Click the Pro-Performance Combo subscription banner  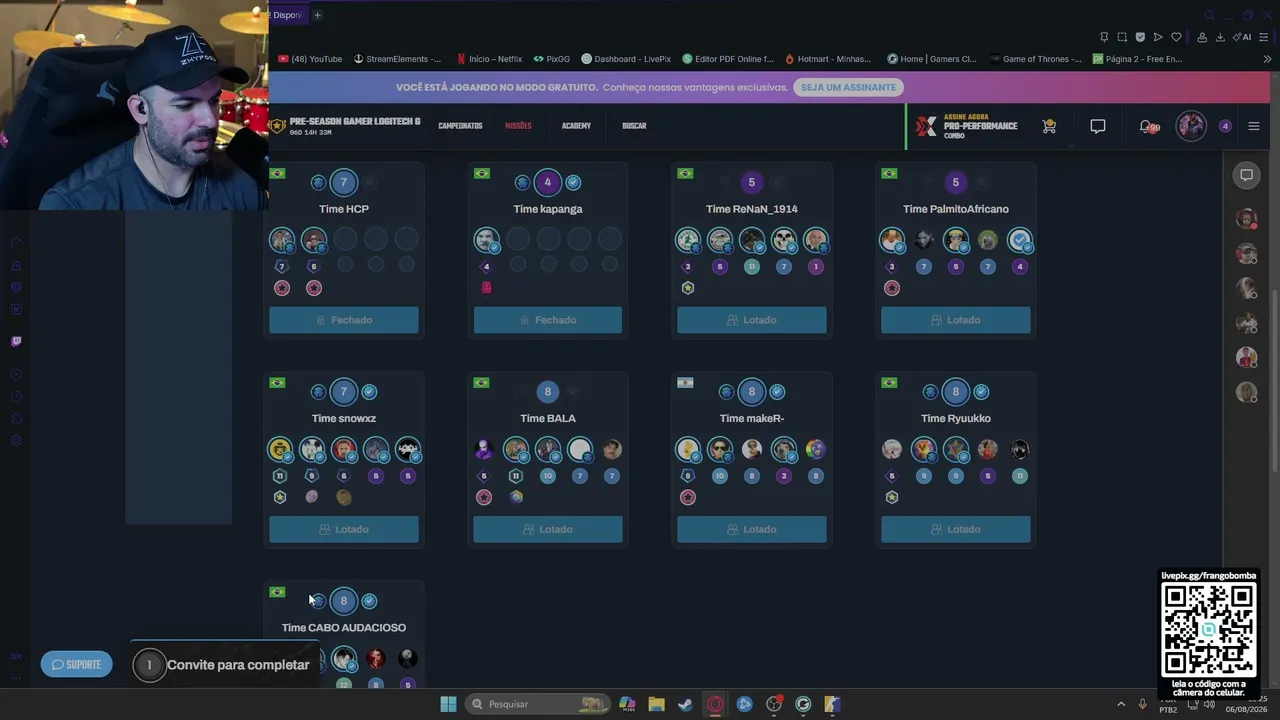(966, 126)
